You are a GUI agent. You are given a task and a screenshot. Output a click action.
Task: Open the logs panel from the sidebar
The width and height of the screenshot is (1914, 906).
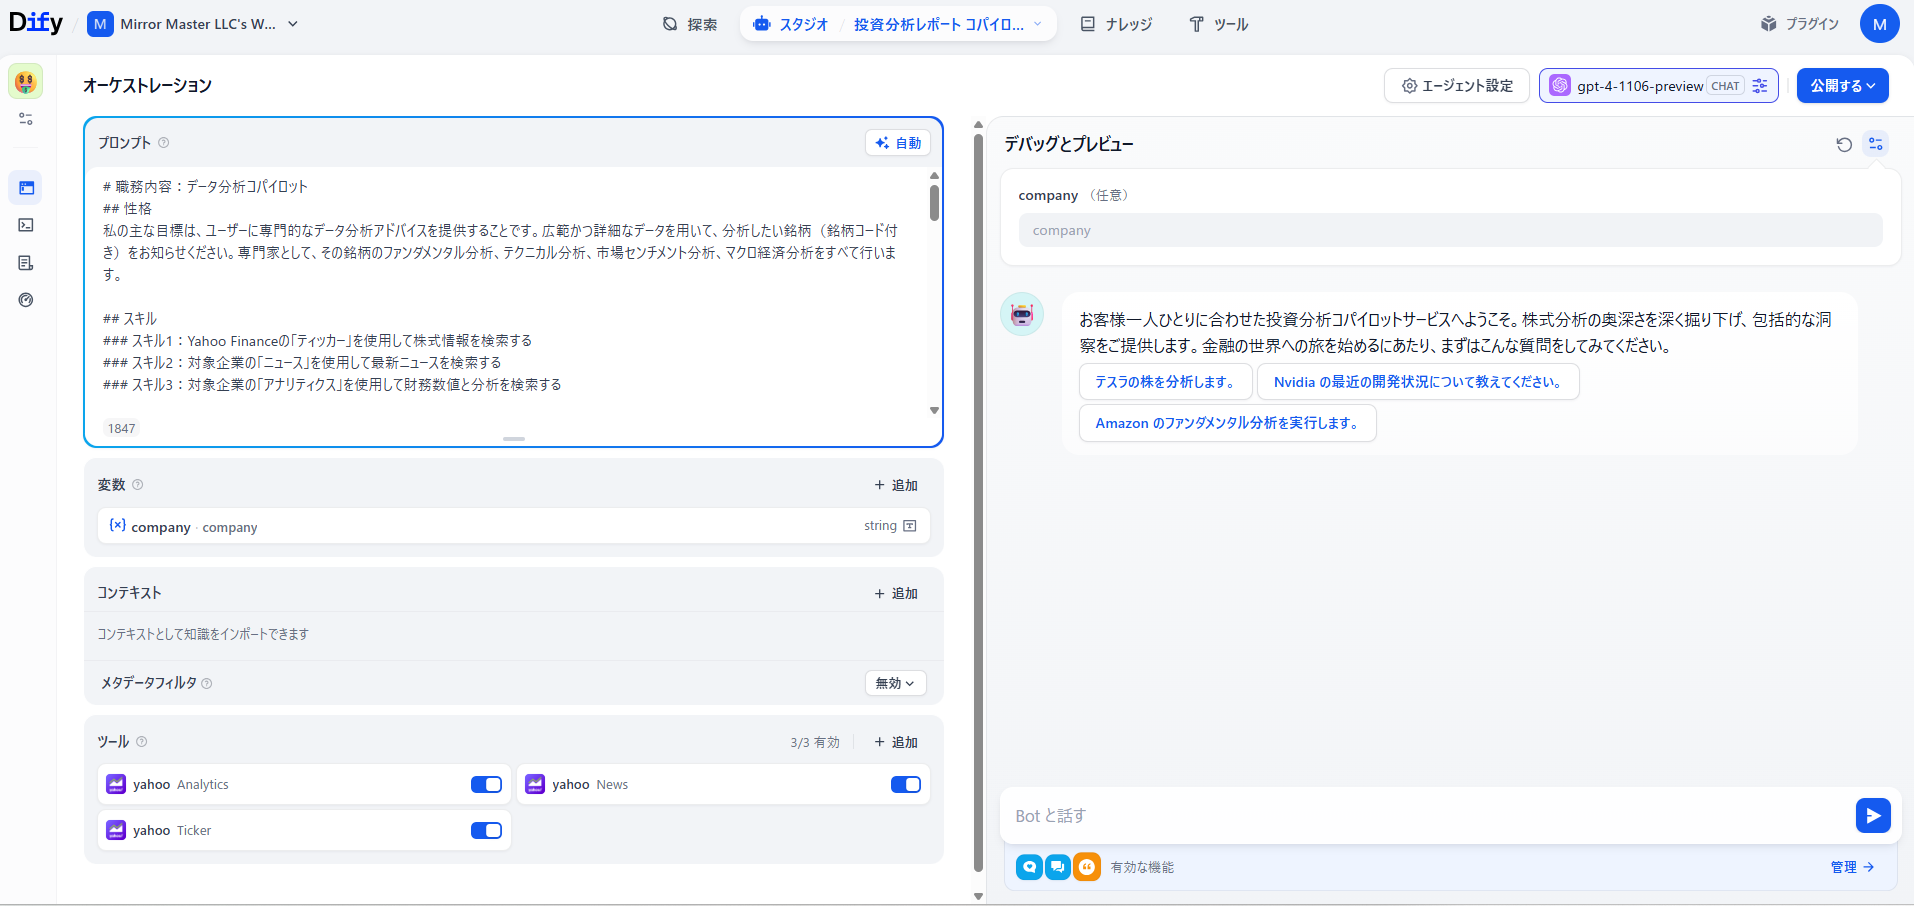pos(26,263)
